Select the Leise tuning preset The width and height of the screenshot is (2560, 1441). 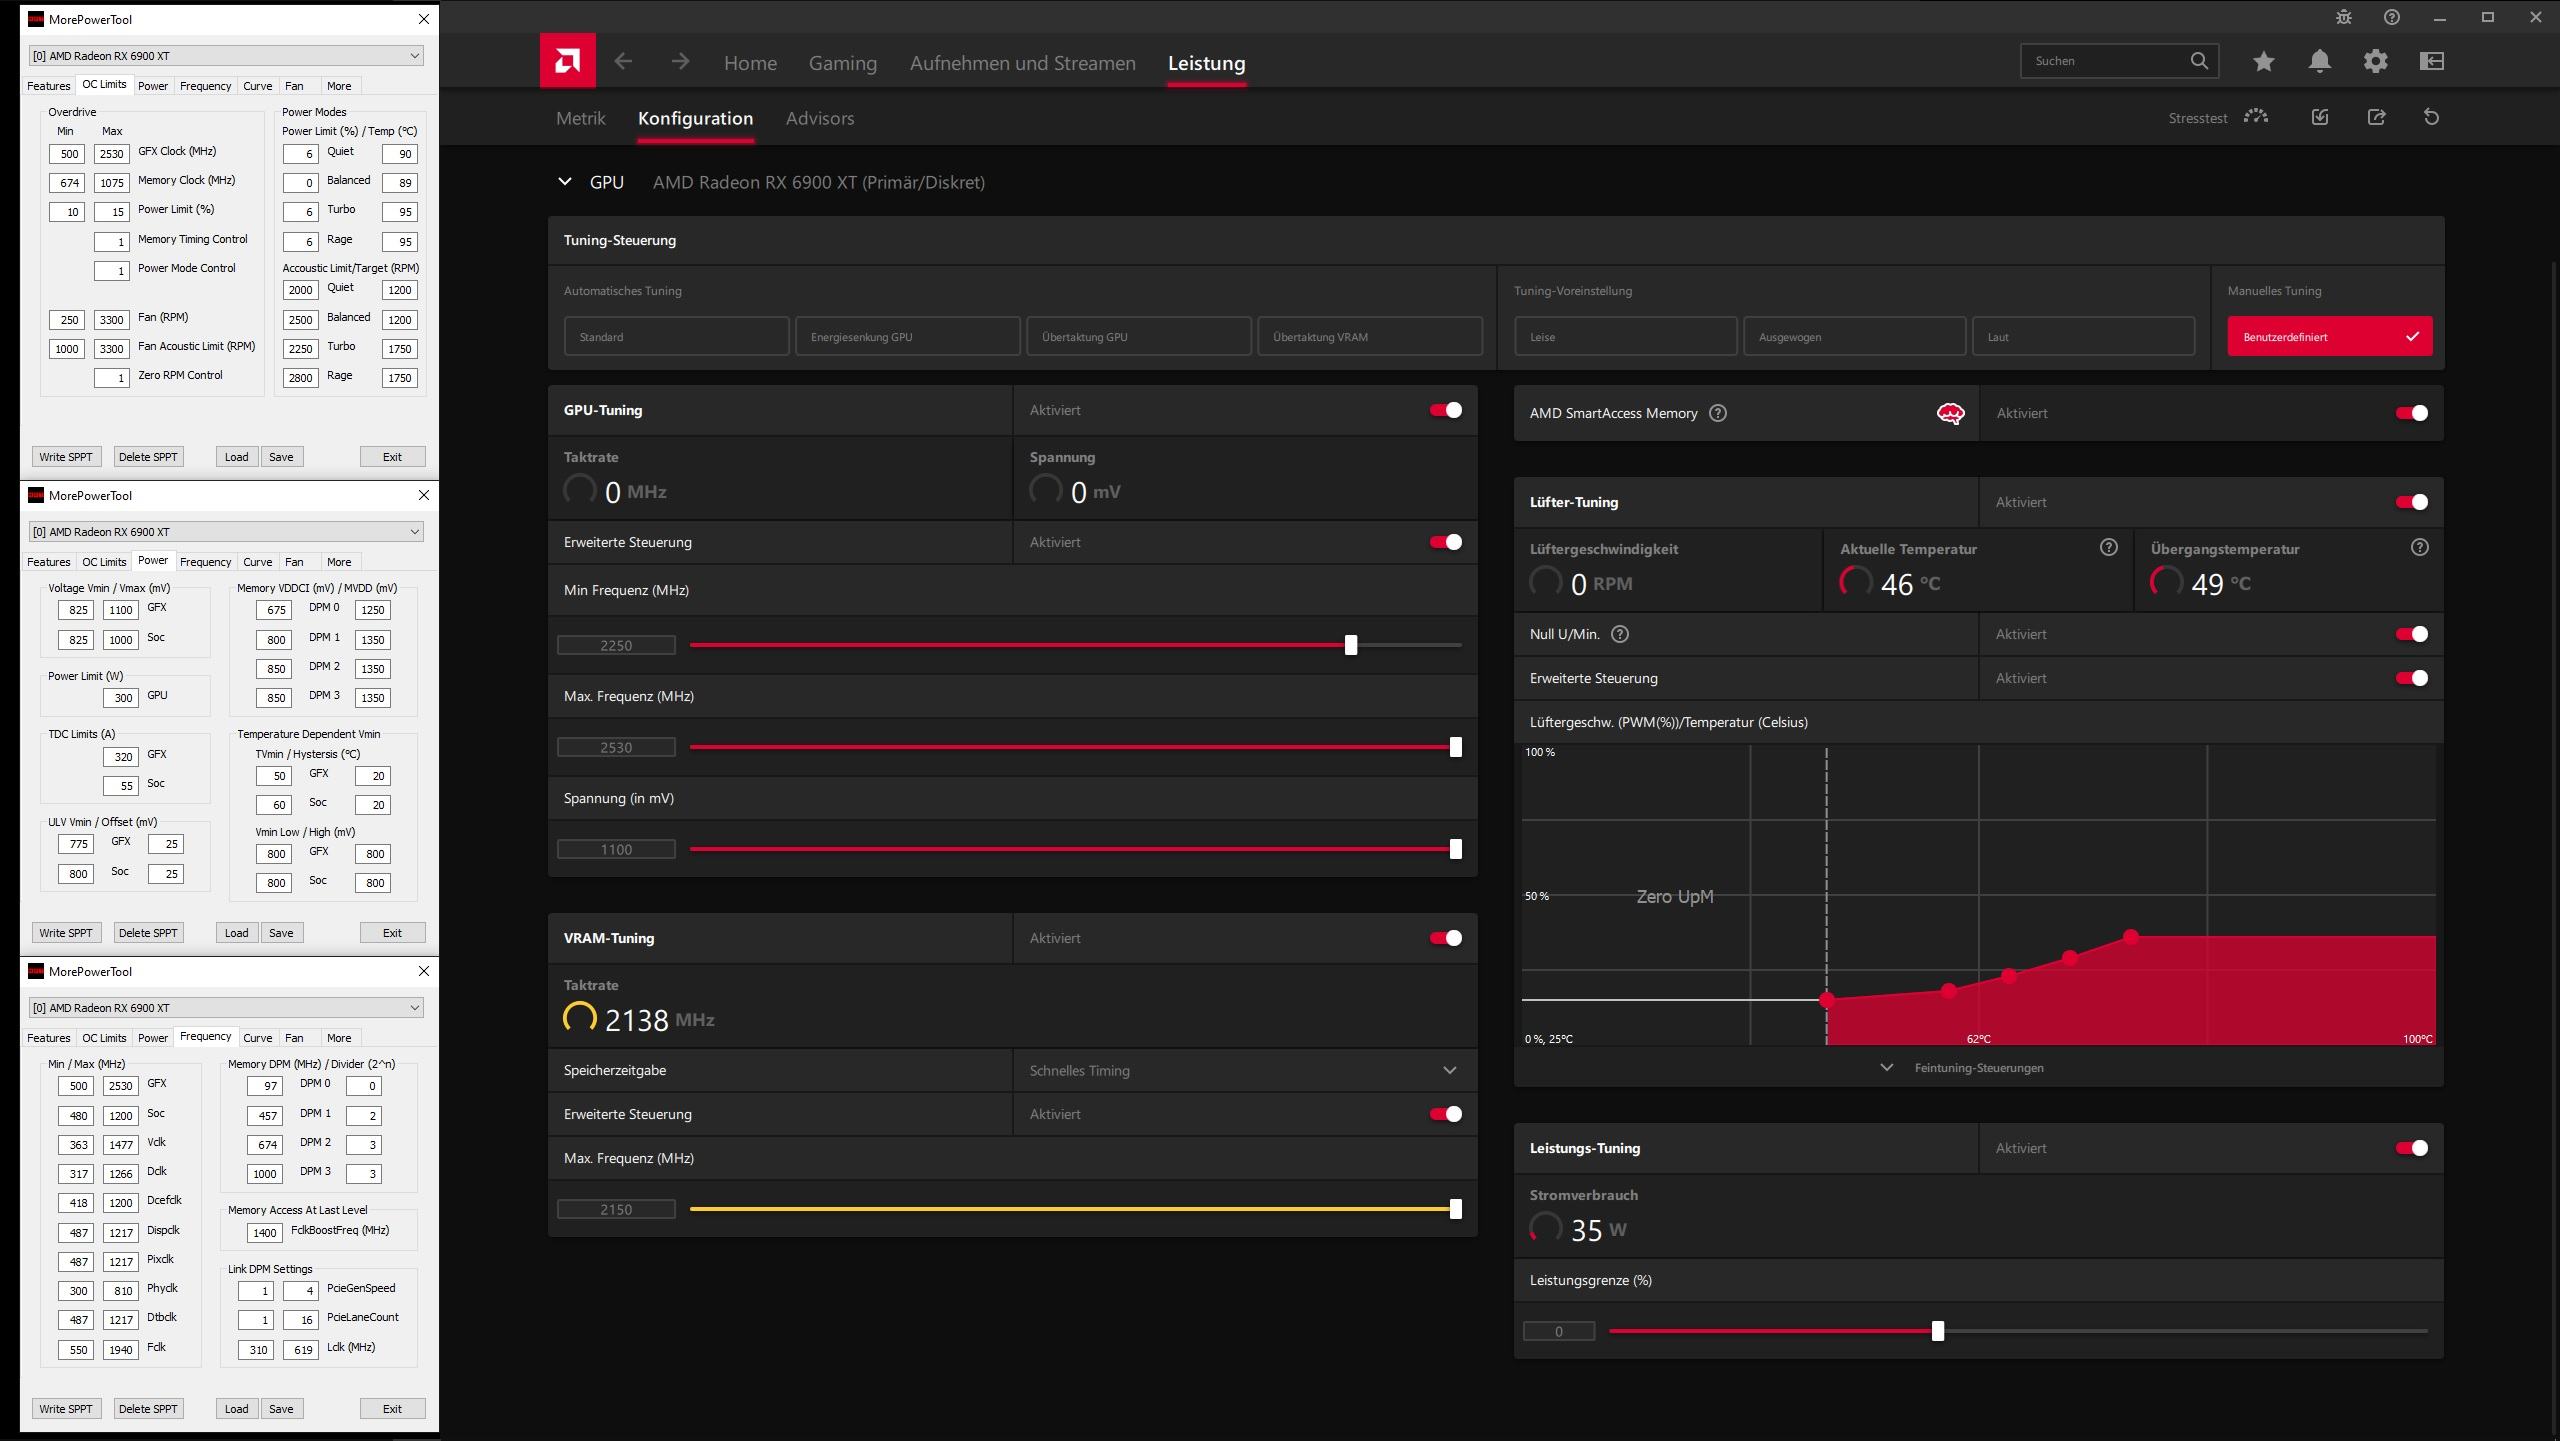(1625, 337)
